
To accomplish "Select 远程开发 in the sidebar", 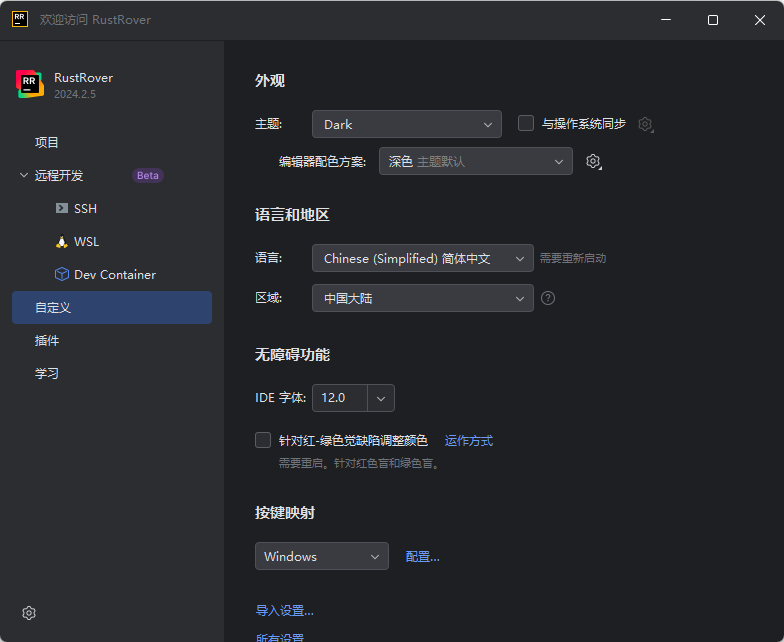I will (x=112, y=176).
